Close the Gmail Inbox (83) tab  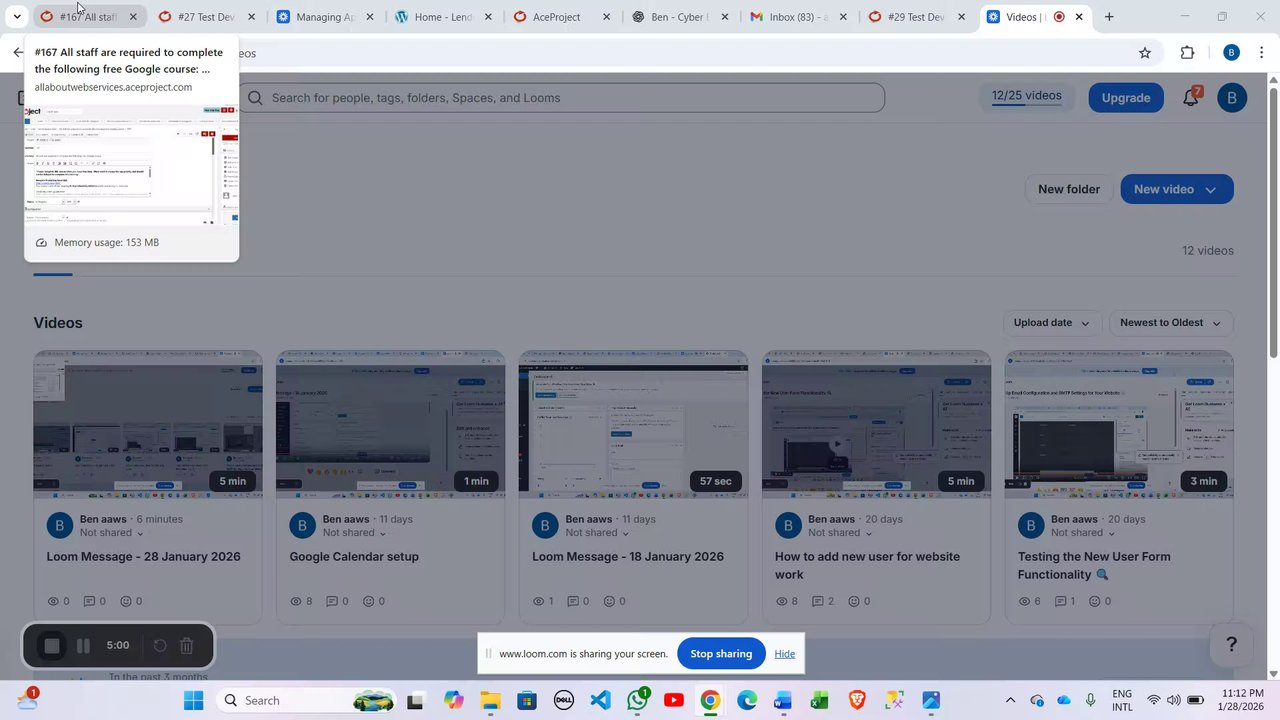[843, 17]
